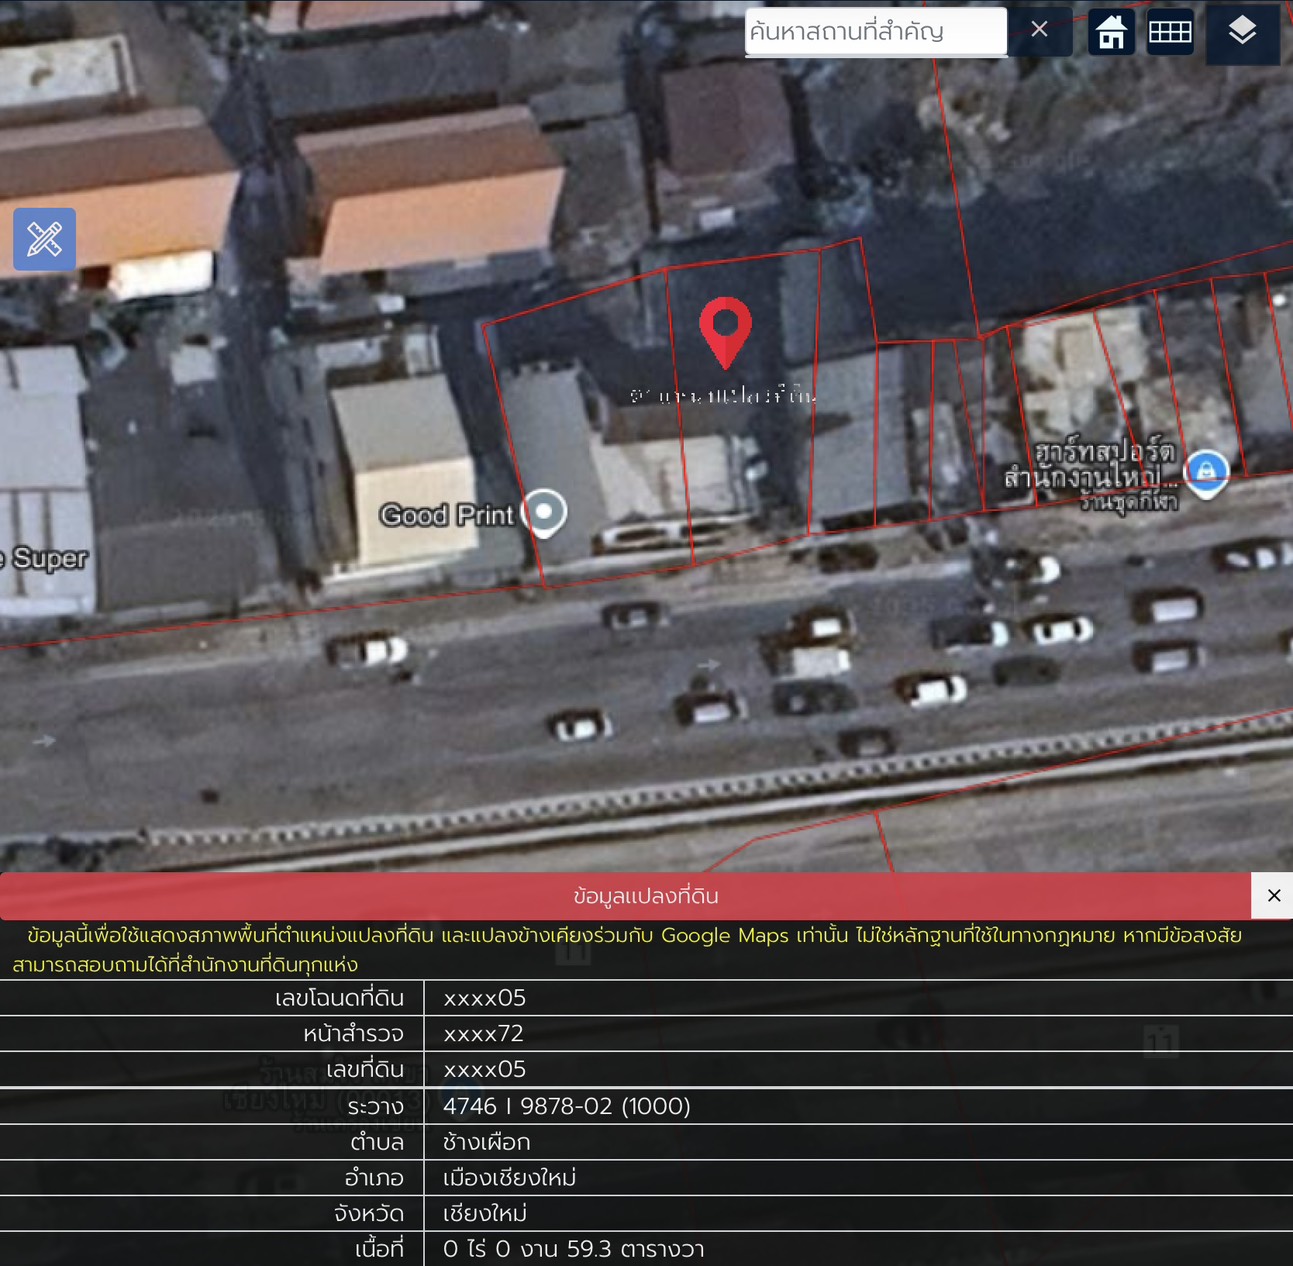Select the หน้าสำรวจ value xxxx72
The width and height of the screenshot is (1293, 1266).
click(484, 1034)
